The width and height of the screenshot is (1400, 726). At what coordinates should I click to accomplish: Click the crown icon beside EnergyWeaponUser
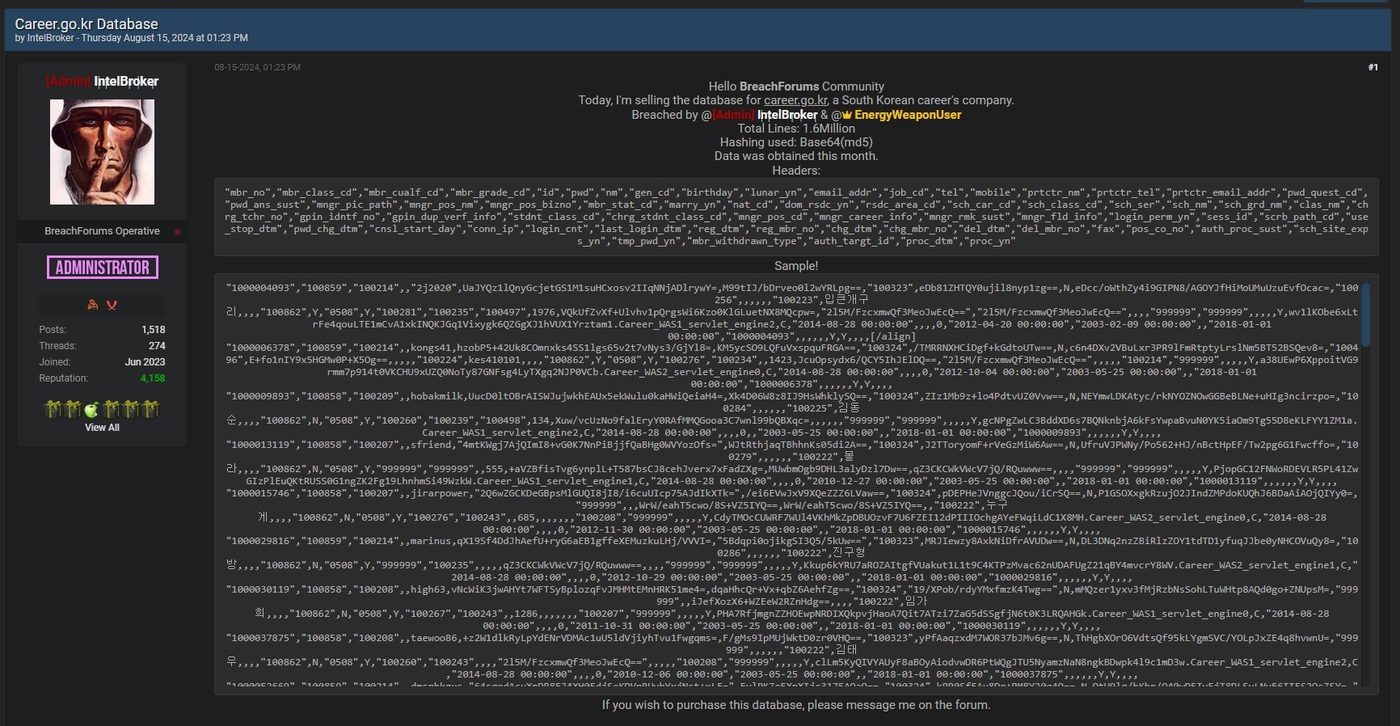point(847,115)
